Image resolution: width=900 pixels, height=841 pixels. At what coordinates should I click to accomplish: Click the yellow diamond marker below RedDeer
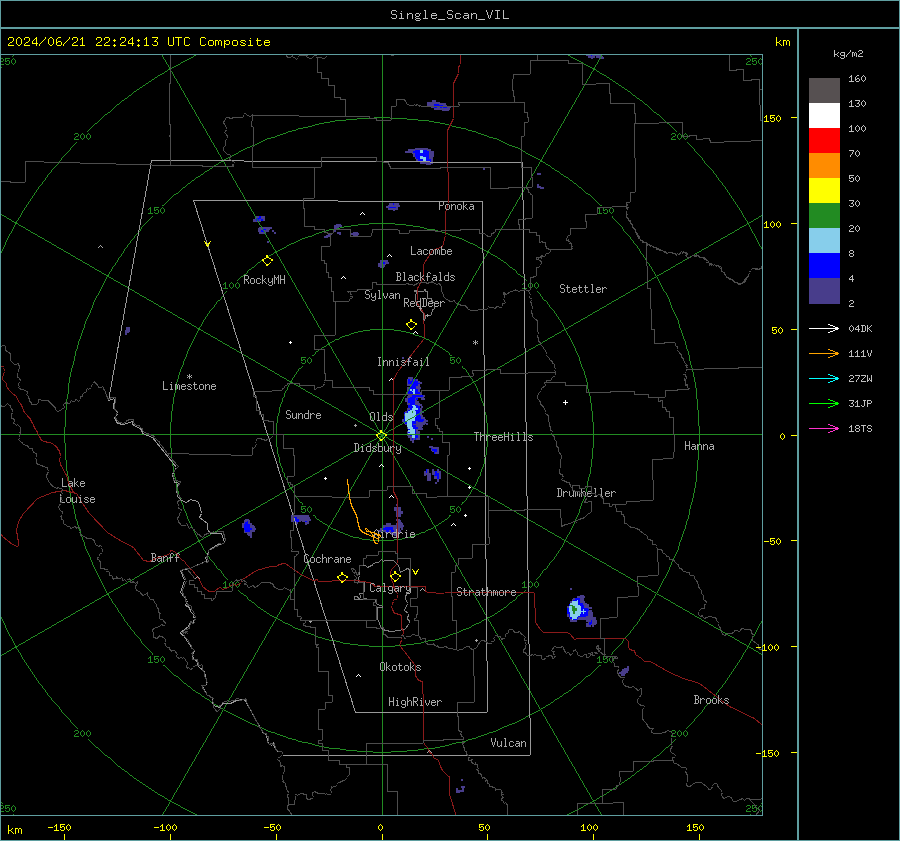(x=412, y=325)
